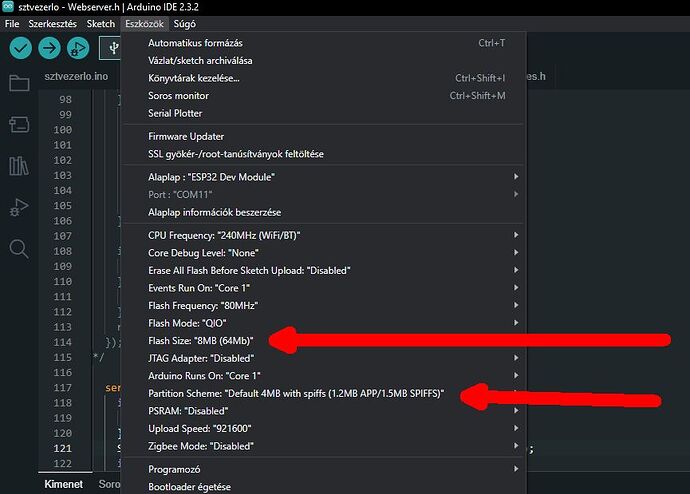Select Bootloader égetése
This screenshot has width=690, height=494.
323,487
